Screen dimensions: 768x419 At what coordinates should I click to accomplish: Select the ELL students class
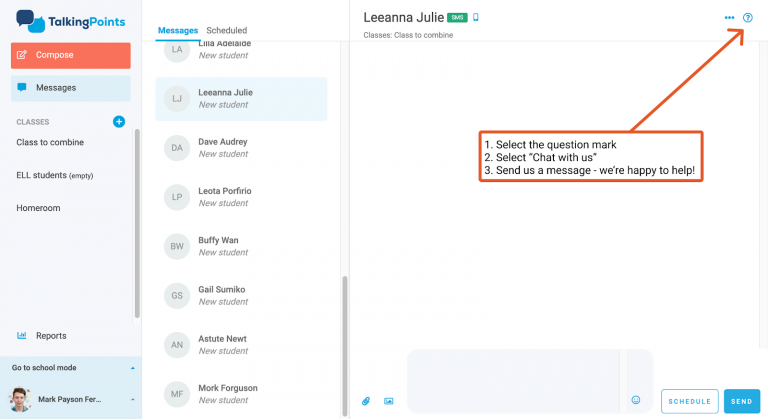click(x=55, y=175)
